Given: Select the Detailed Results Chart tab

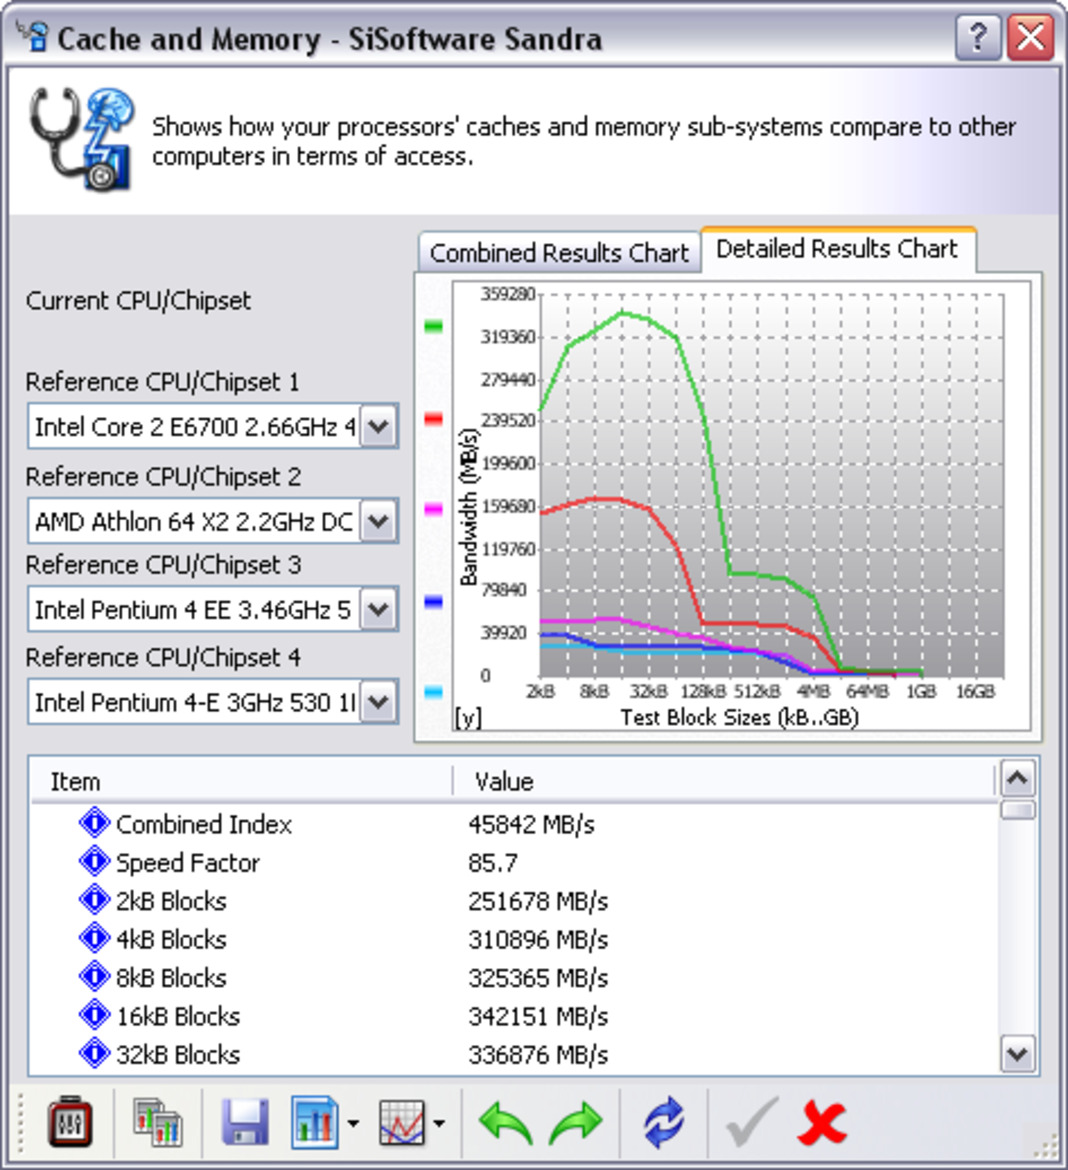Looking at the screenshot, I should pos(837,248).
